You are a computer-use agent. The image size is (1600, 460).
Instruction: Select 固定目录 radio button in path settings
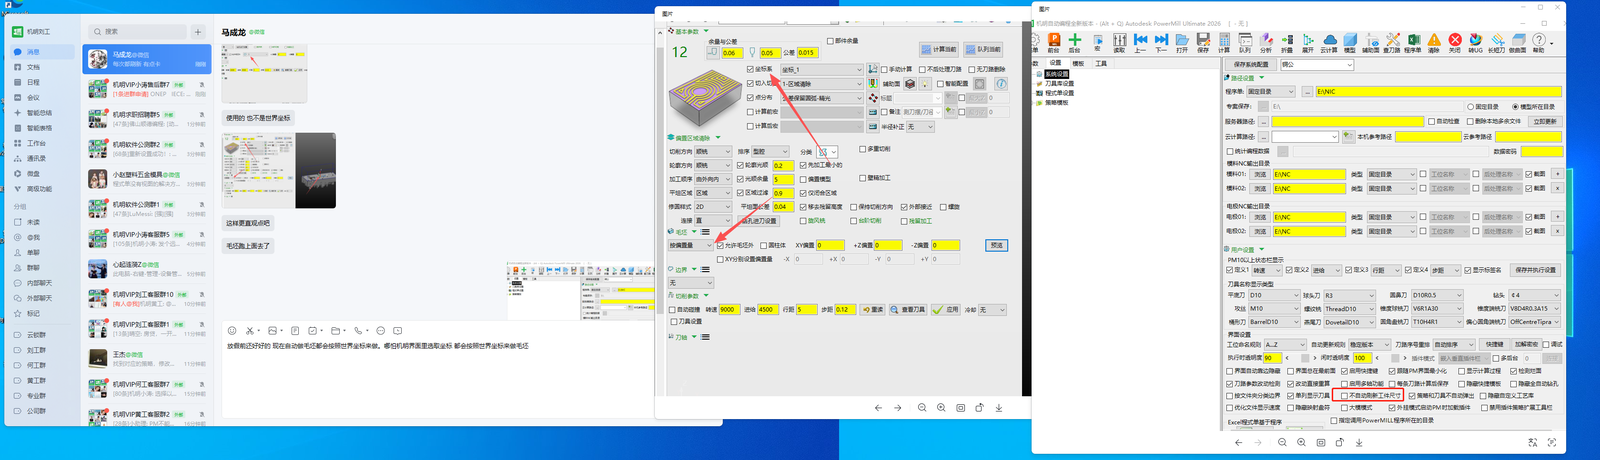[1471, 106]
